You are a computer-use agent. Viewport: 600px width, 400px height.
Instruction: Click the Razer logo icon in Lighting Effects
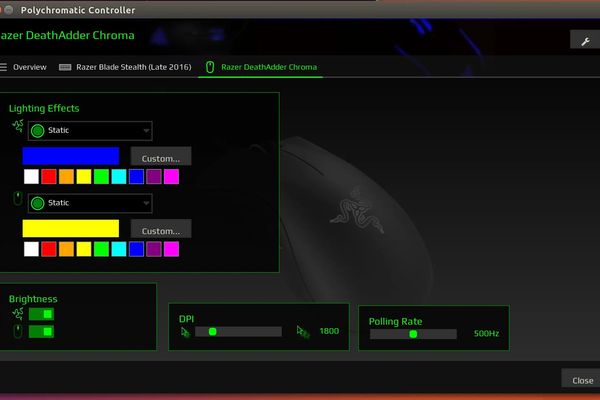tap(18, 126)
